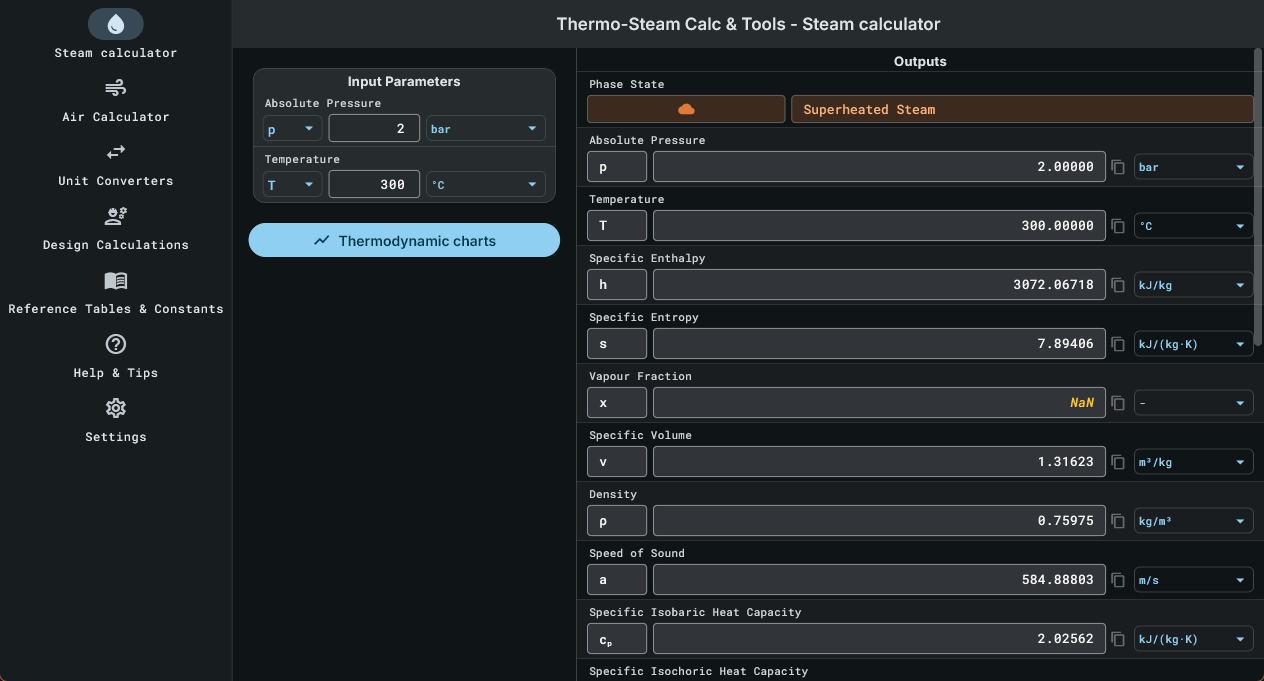
Task: Change the Specific Enthalpy kJ/kg unit dropdown
Action: point(1193,285)
